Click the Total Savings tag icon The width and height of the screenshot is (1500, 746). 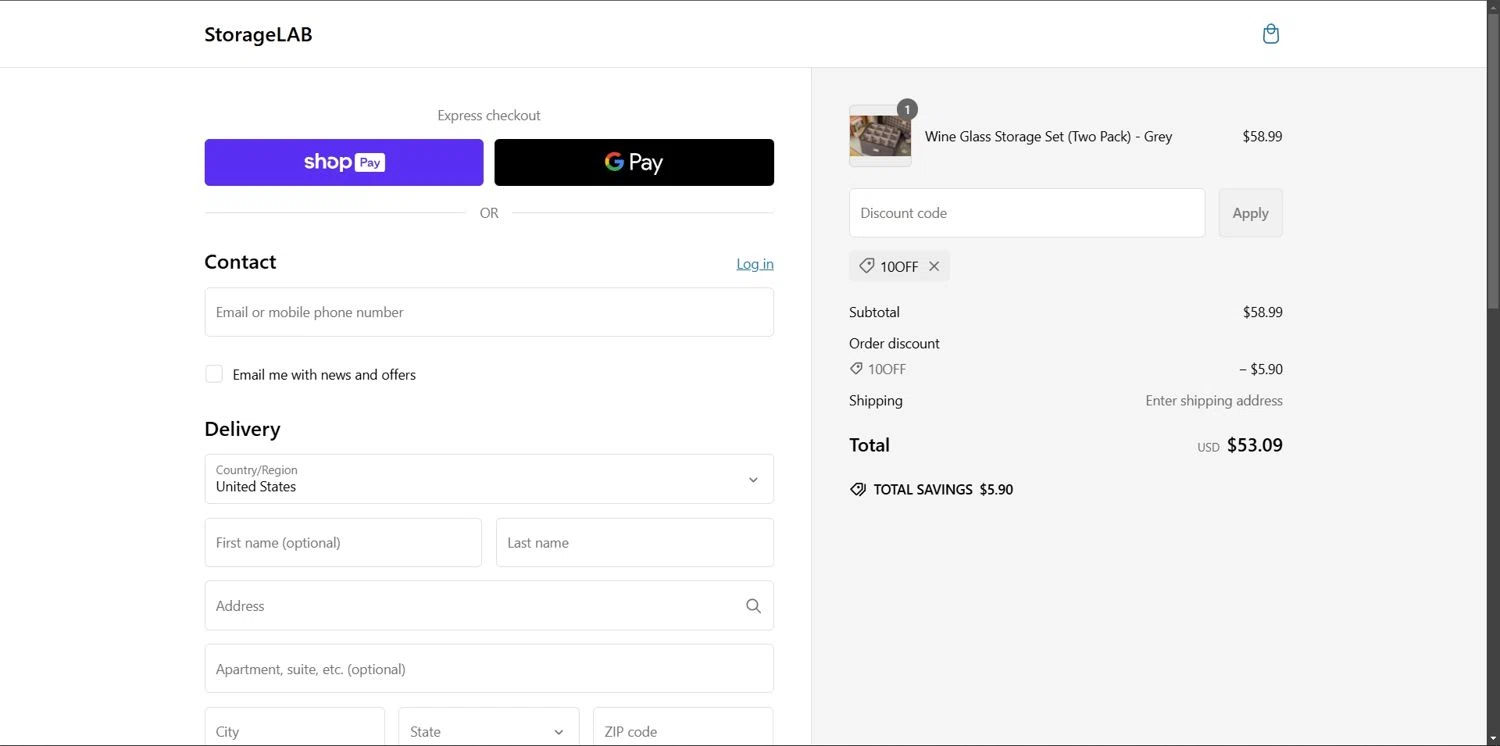click(858, 490)
